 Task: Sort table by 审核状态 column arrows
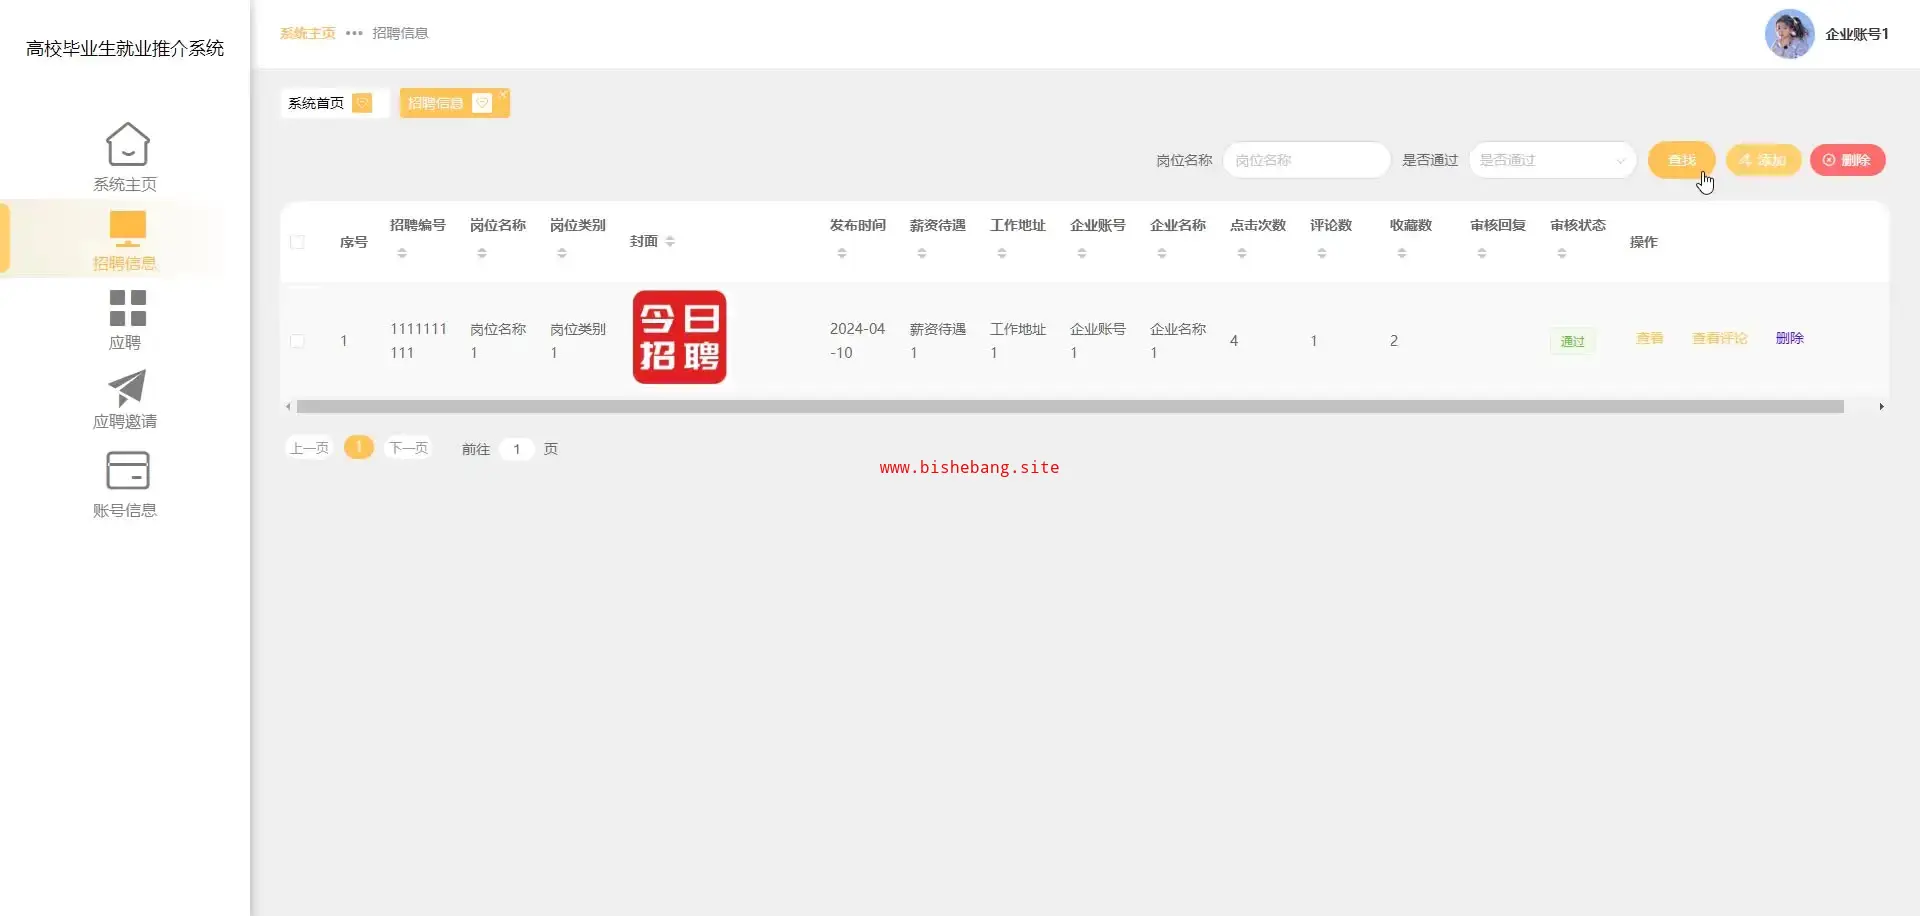[x=1562, y=254]
